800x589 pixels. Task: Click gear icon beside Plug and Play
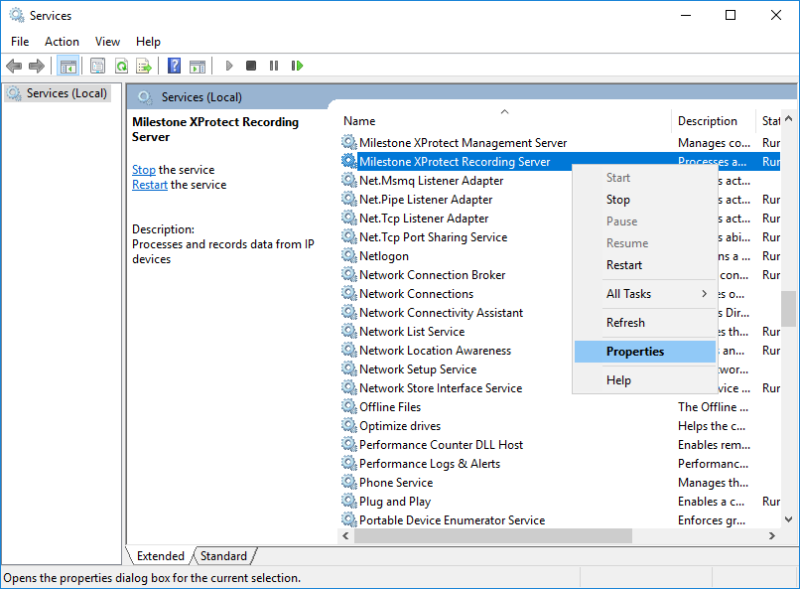[x=349, y=501]
